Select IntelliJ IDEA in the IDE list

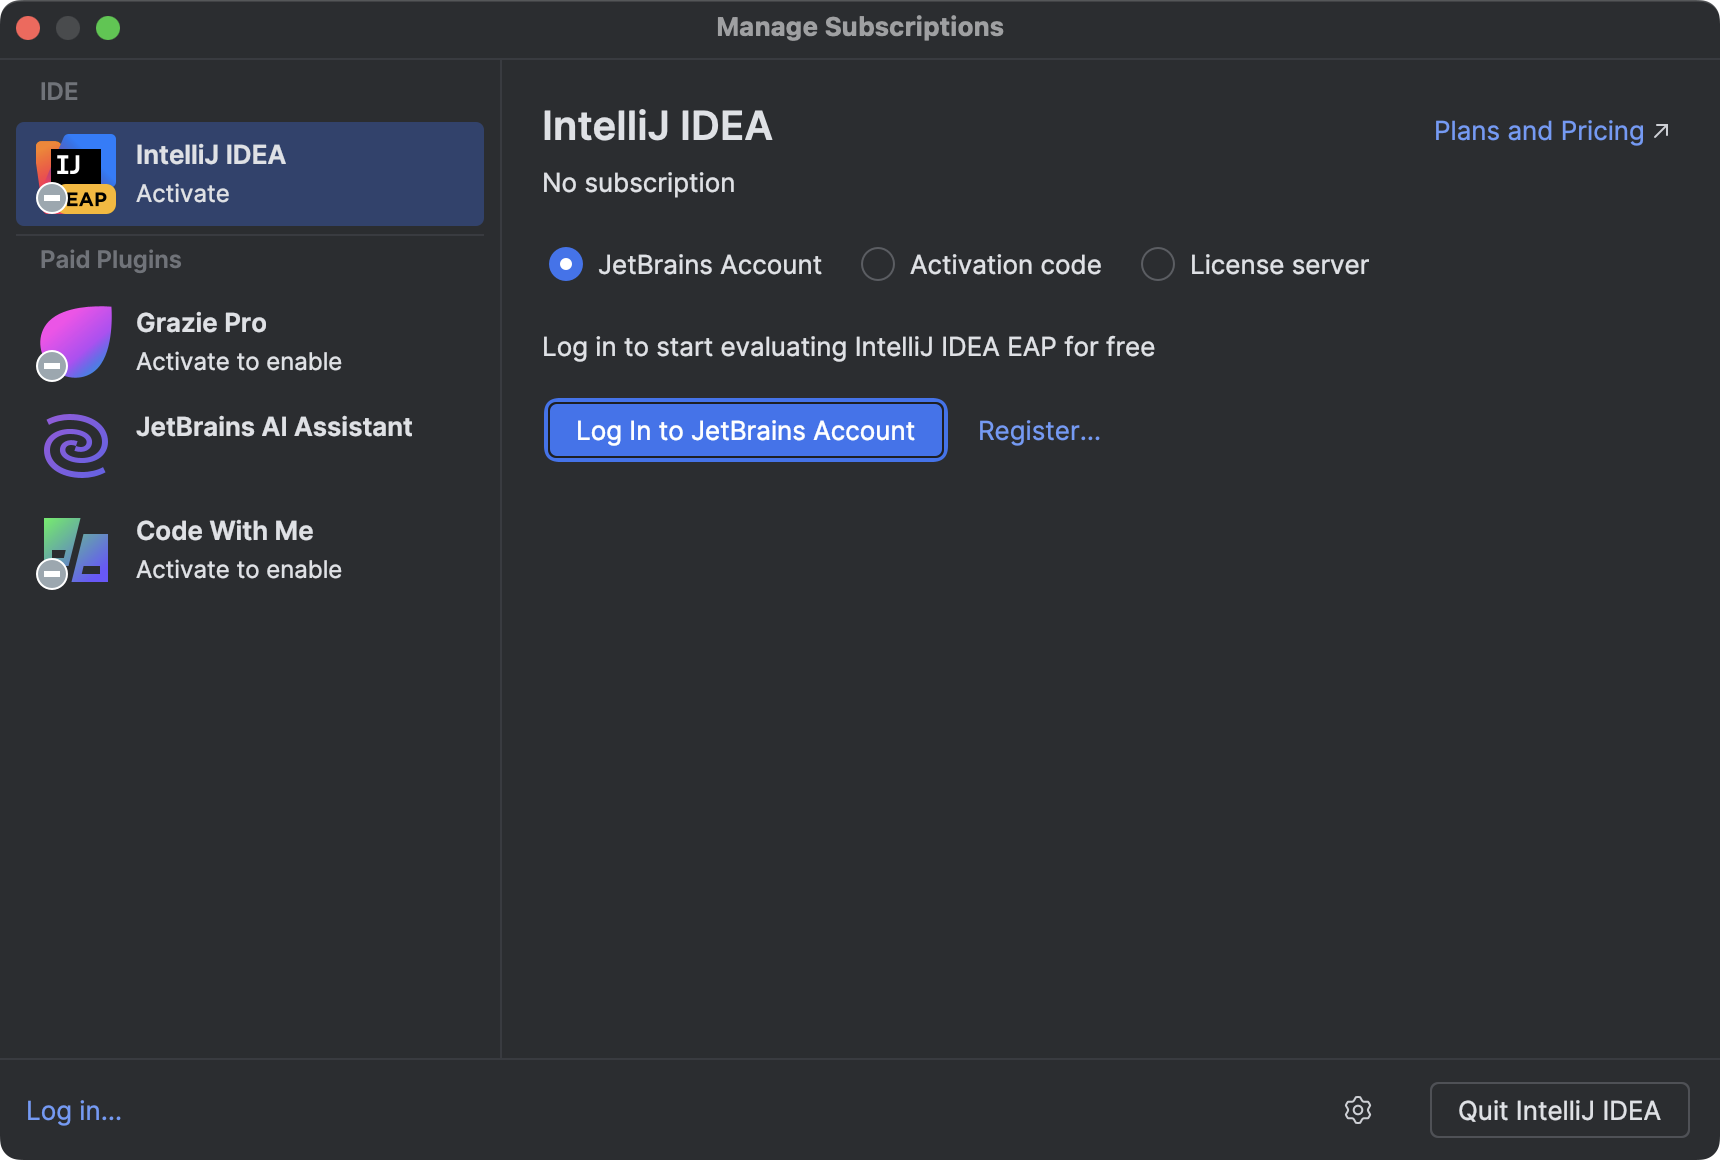coord(250,174)
